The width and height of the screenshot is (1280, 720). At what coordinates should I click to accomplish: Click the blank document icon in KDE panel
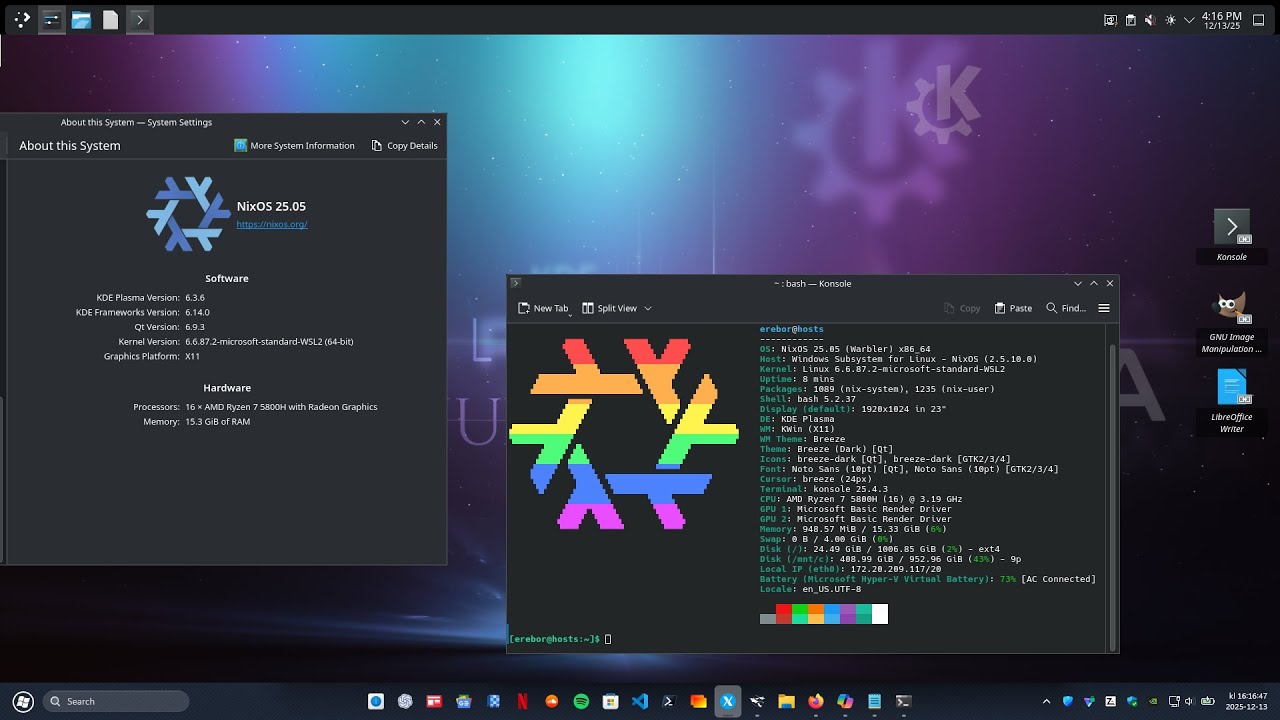110,19
